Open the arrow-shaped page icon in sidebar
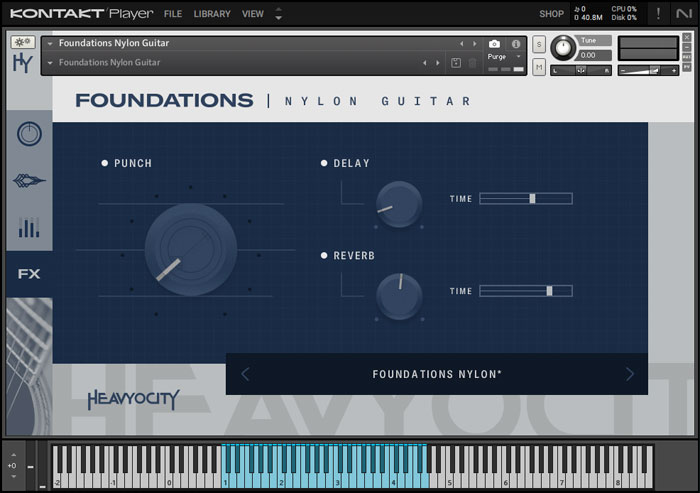This screenshot has width=700, height=493. point(29,180)
